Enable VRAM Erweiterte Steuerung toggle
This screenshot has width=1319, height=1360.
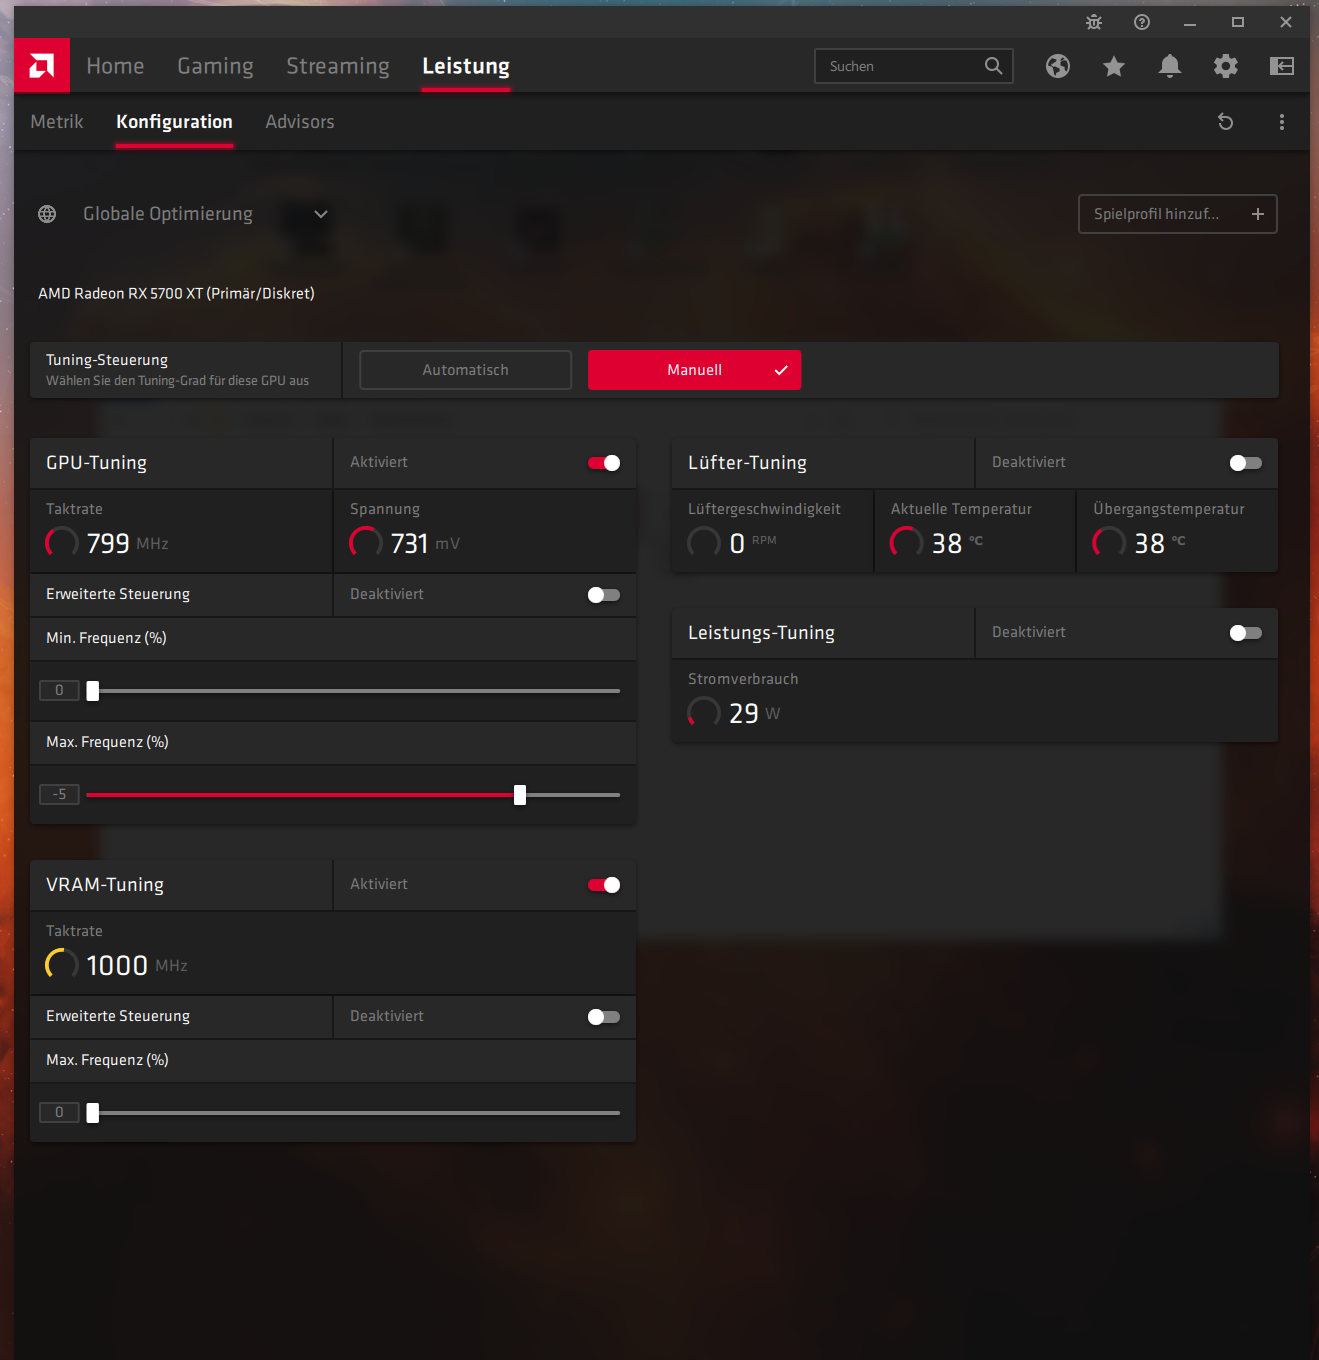coord(604,1017)
